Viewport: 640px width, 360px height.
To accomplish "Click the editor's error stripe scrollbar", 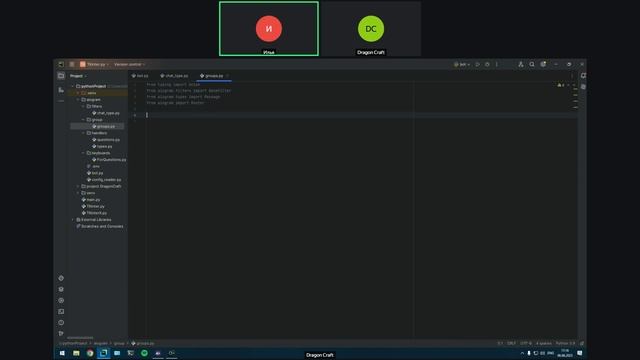I will coord(575,209).
